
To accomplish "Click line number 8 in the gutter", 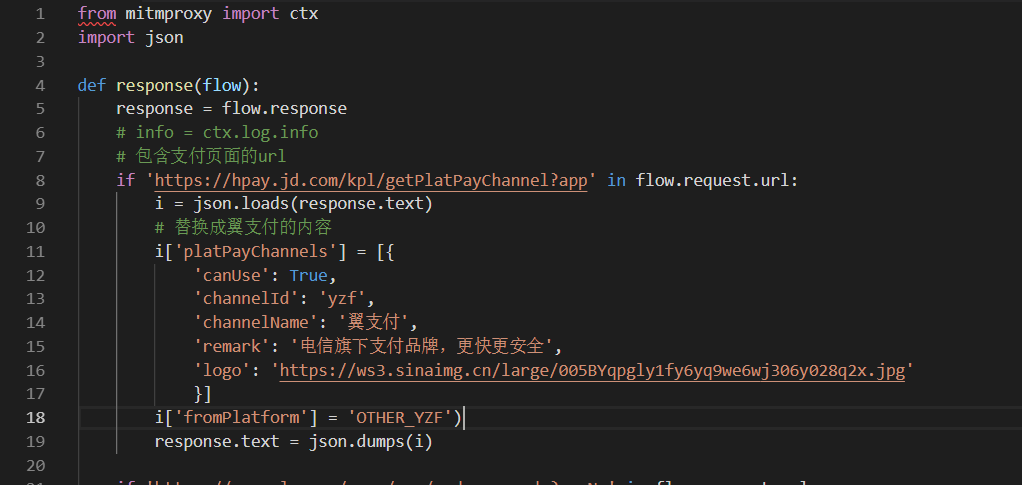I will click(x=40, y=180).
